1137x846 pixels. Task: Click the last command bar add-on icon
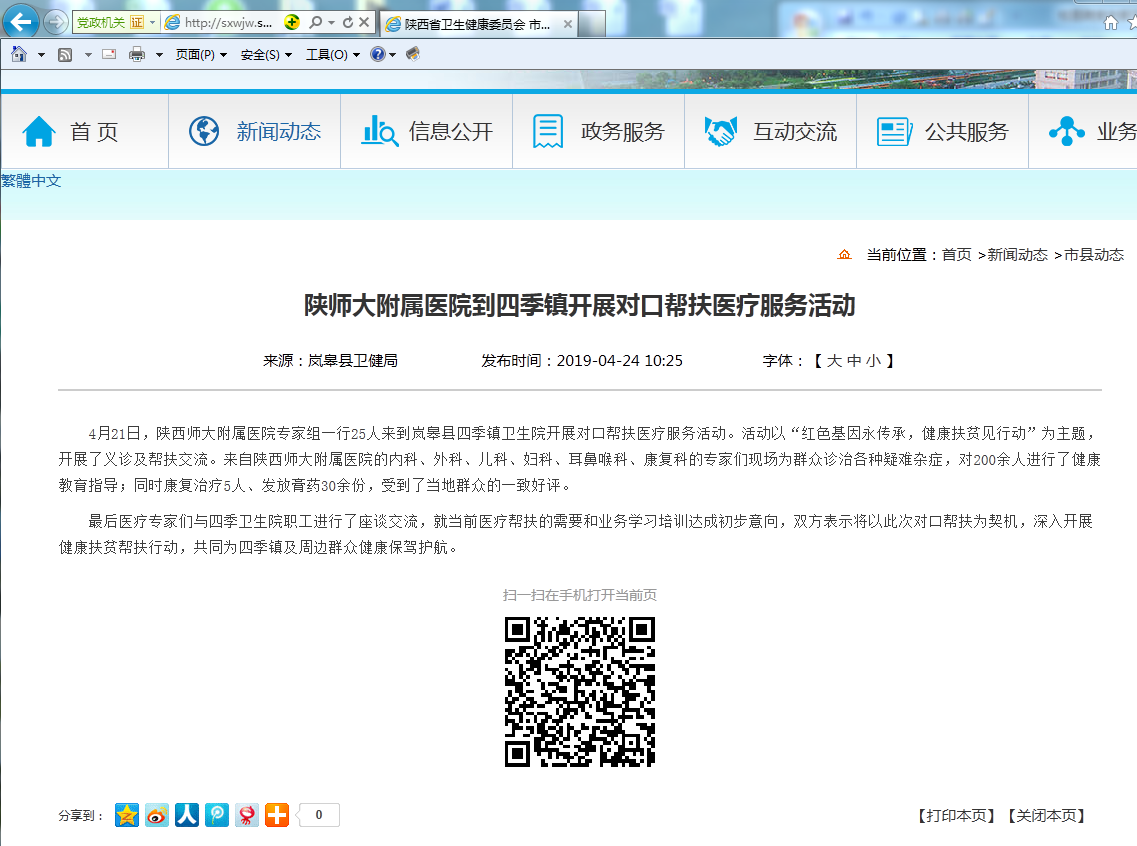point(413,54)
